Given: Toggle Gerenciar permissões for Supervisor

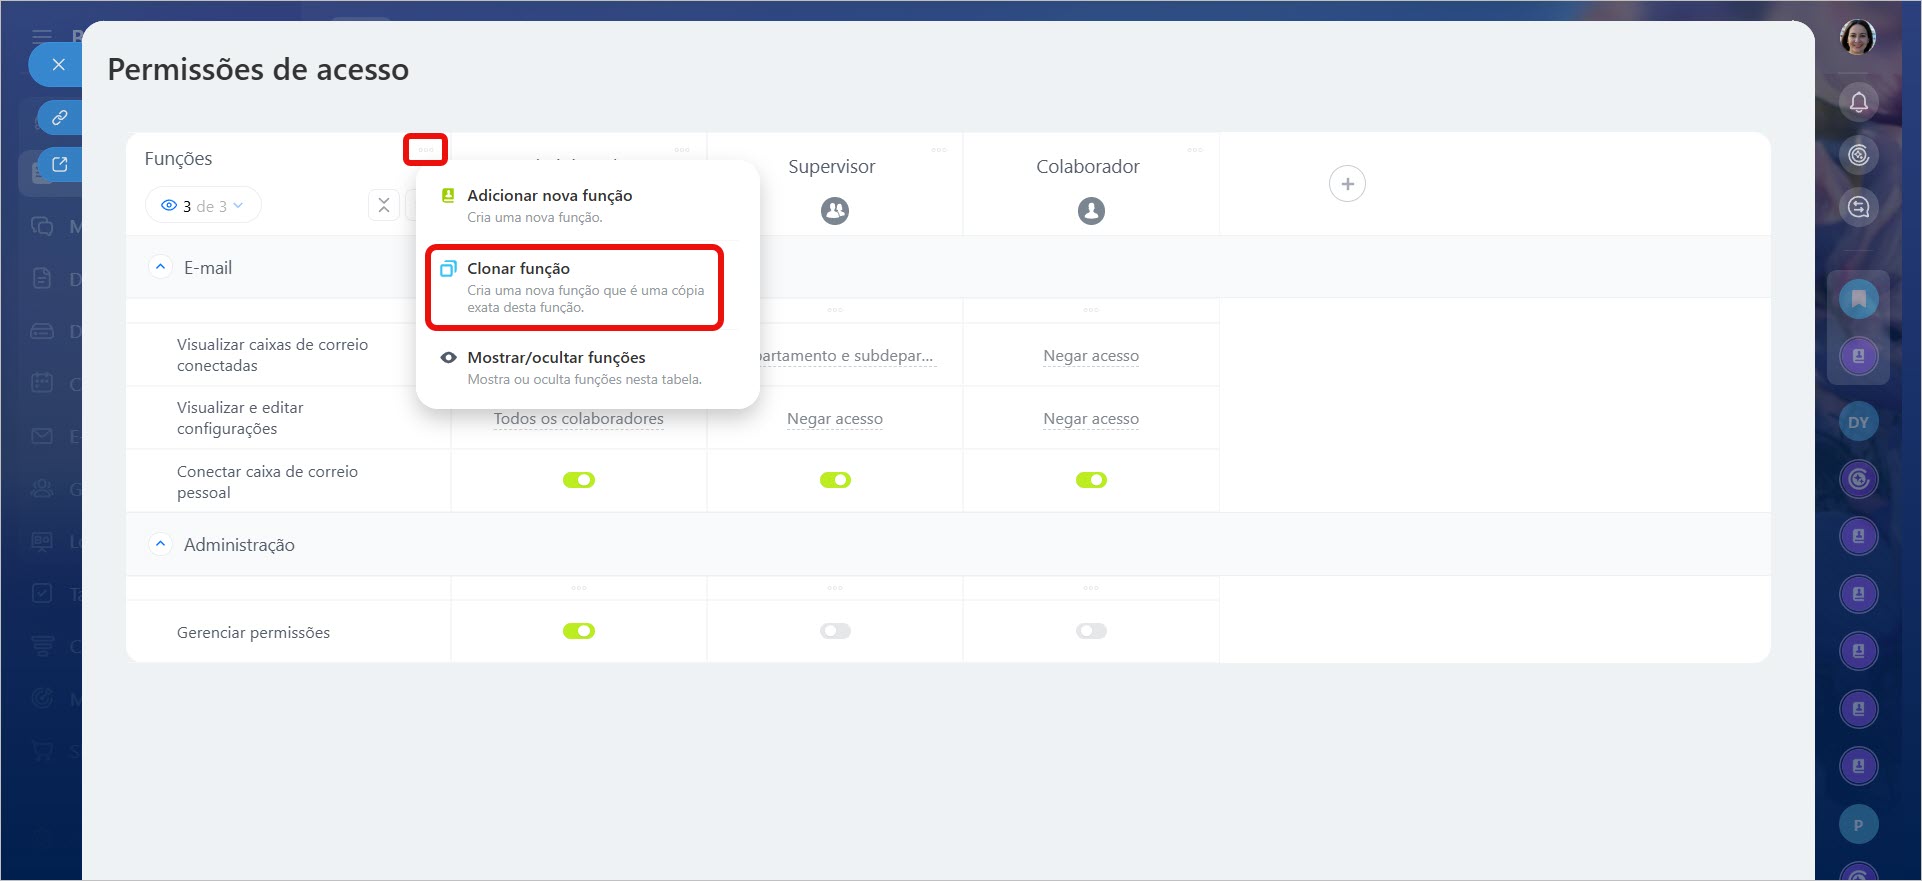Looking at the screenshot, I should [835, 631].
